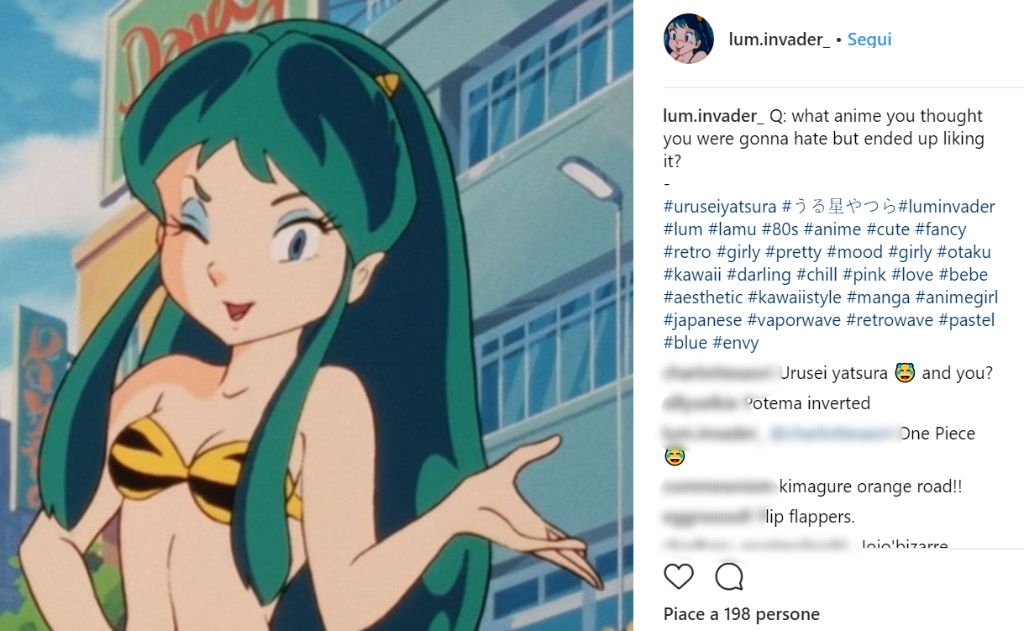Follow the account with Segui
1024x631 pixels.
tap(869, 39)
